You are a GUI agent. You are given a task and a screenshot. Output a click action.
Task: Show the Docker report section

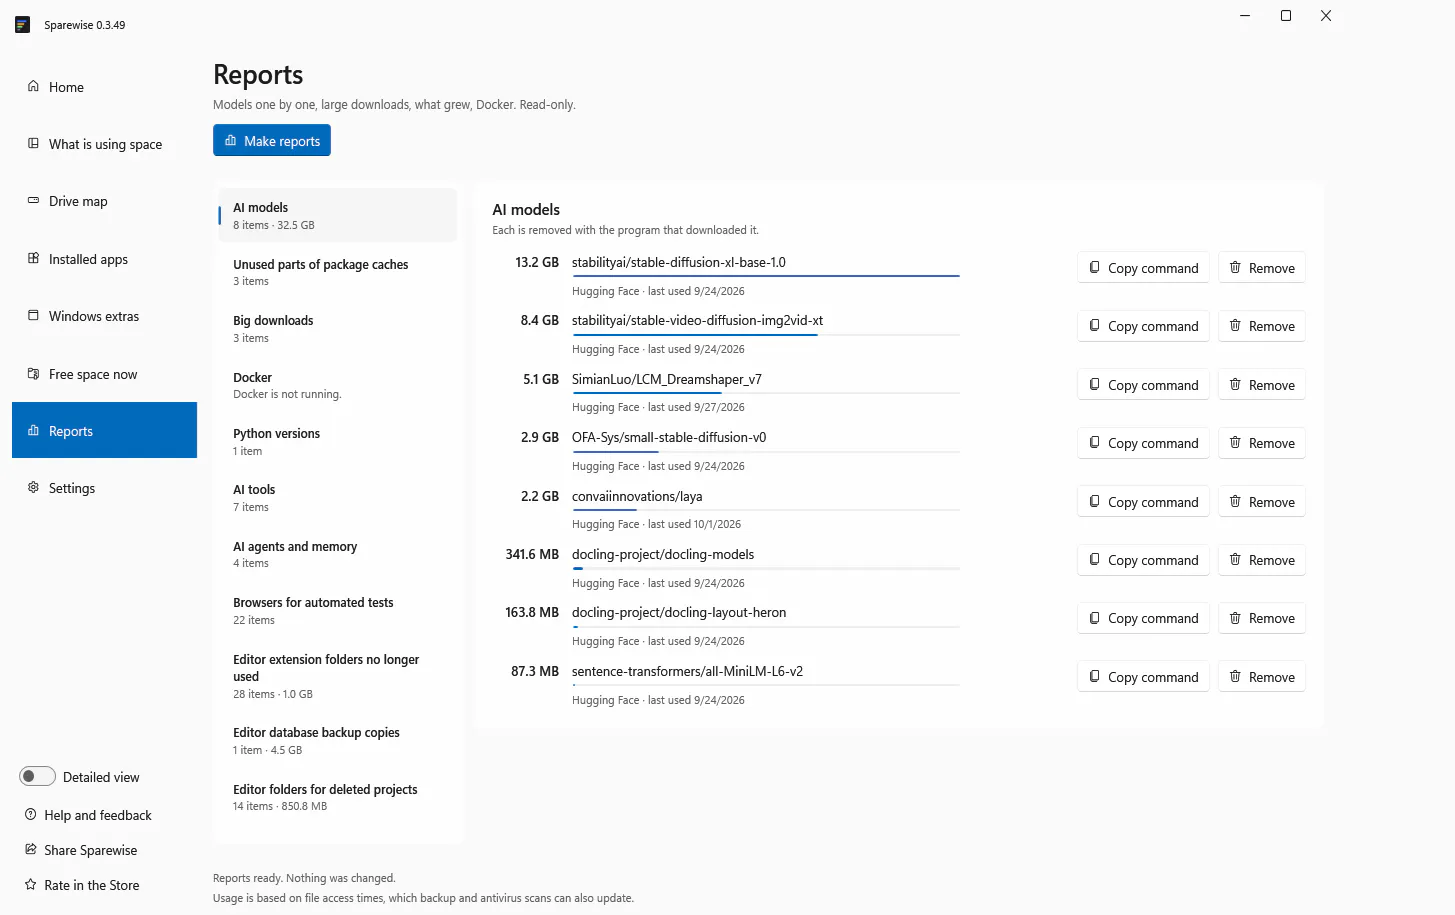pos(338,385)
